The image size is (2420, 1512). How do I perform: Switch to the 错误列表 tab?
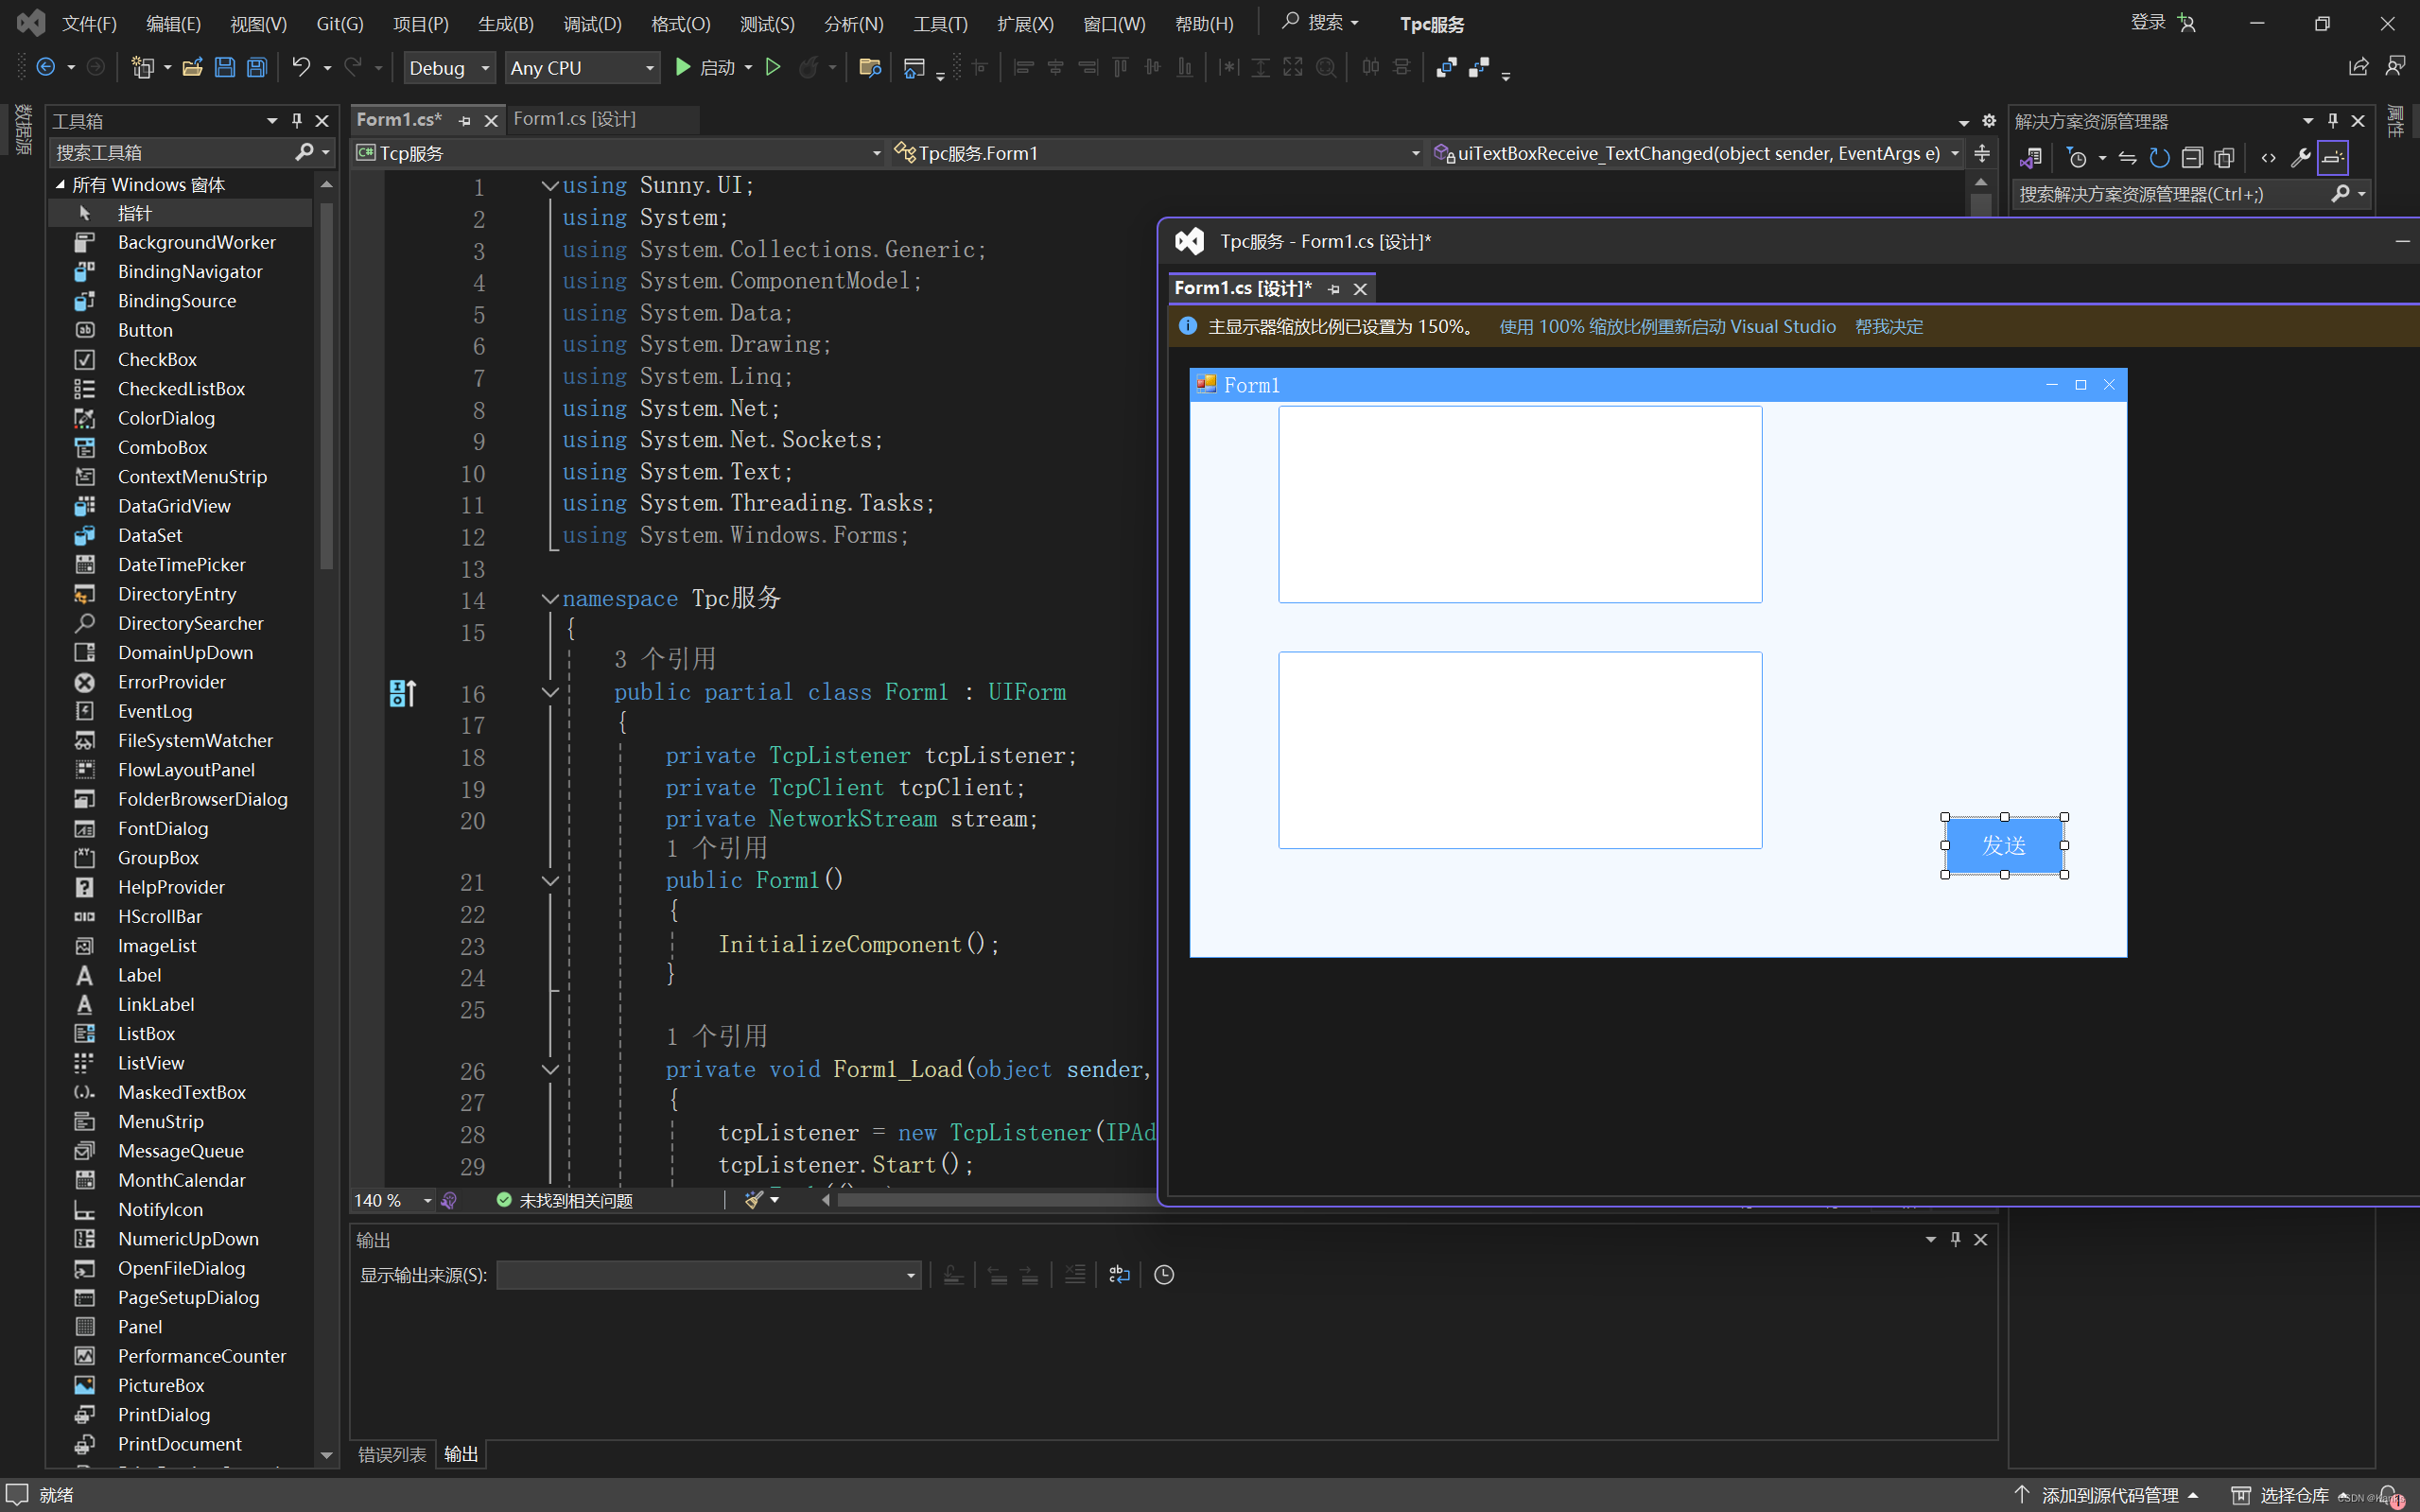392,1454
